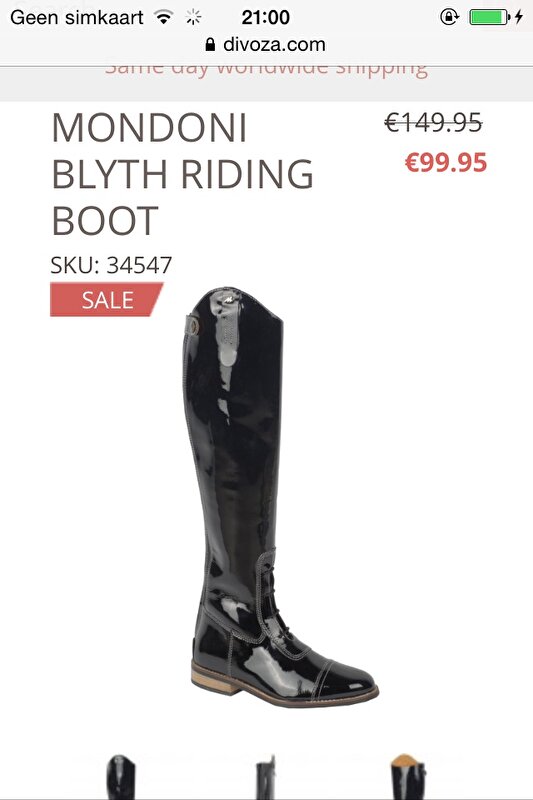
Task: Tap the Mondoni Blyth Riding Boot title
Action: tap(183, 174)
